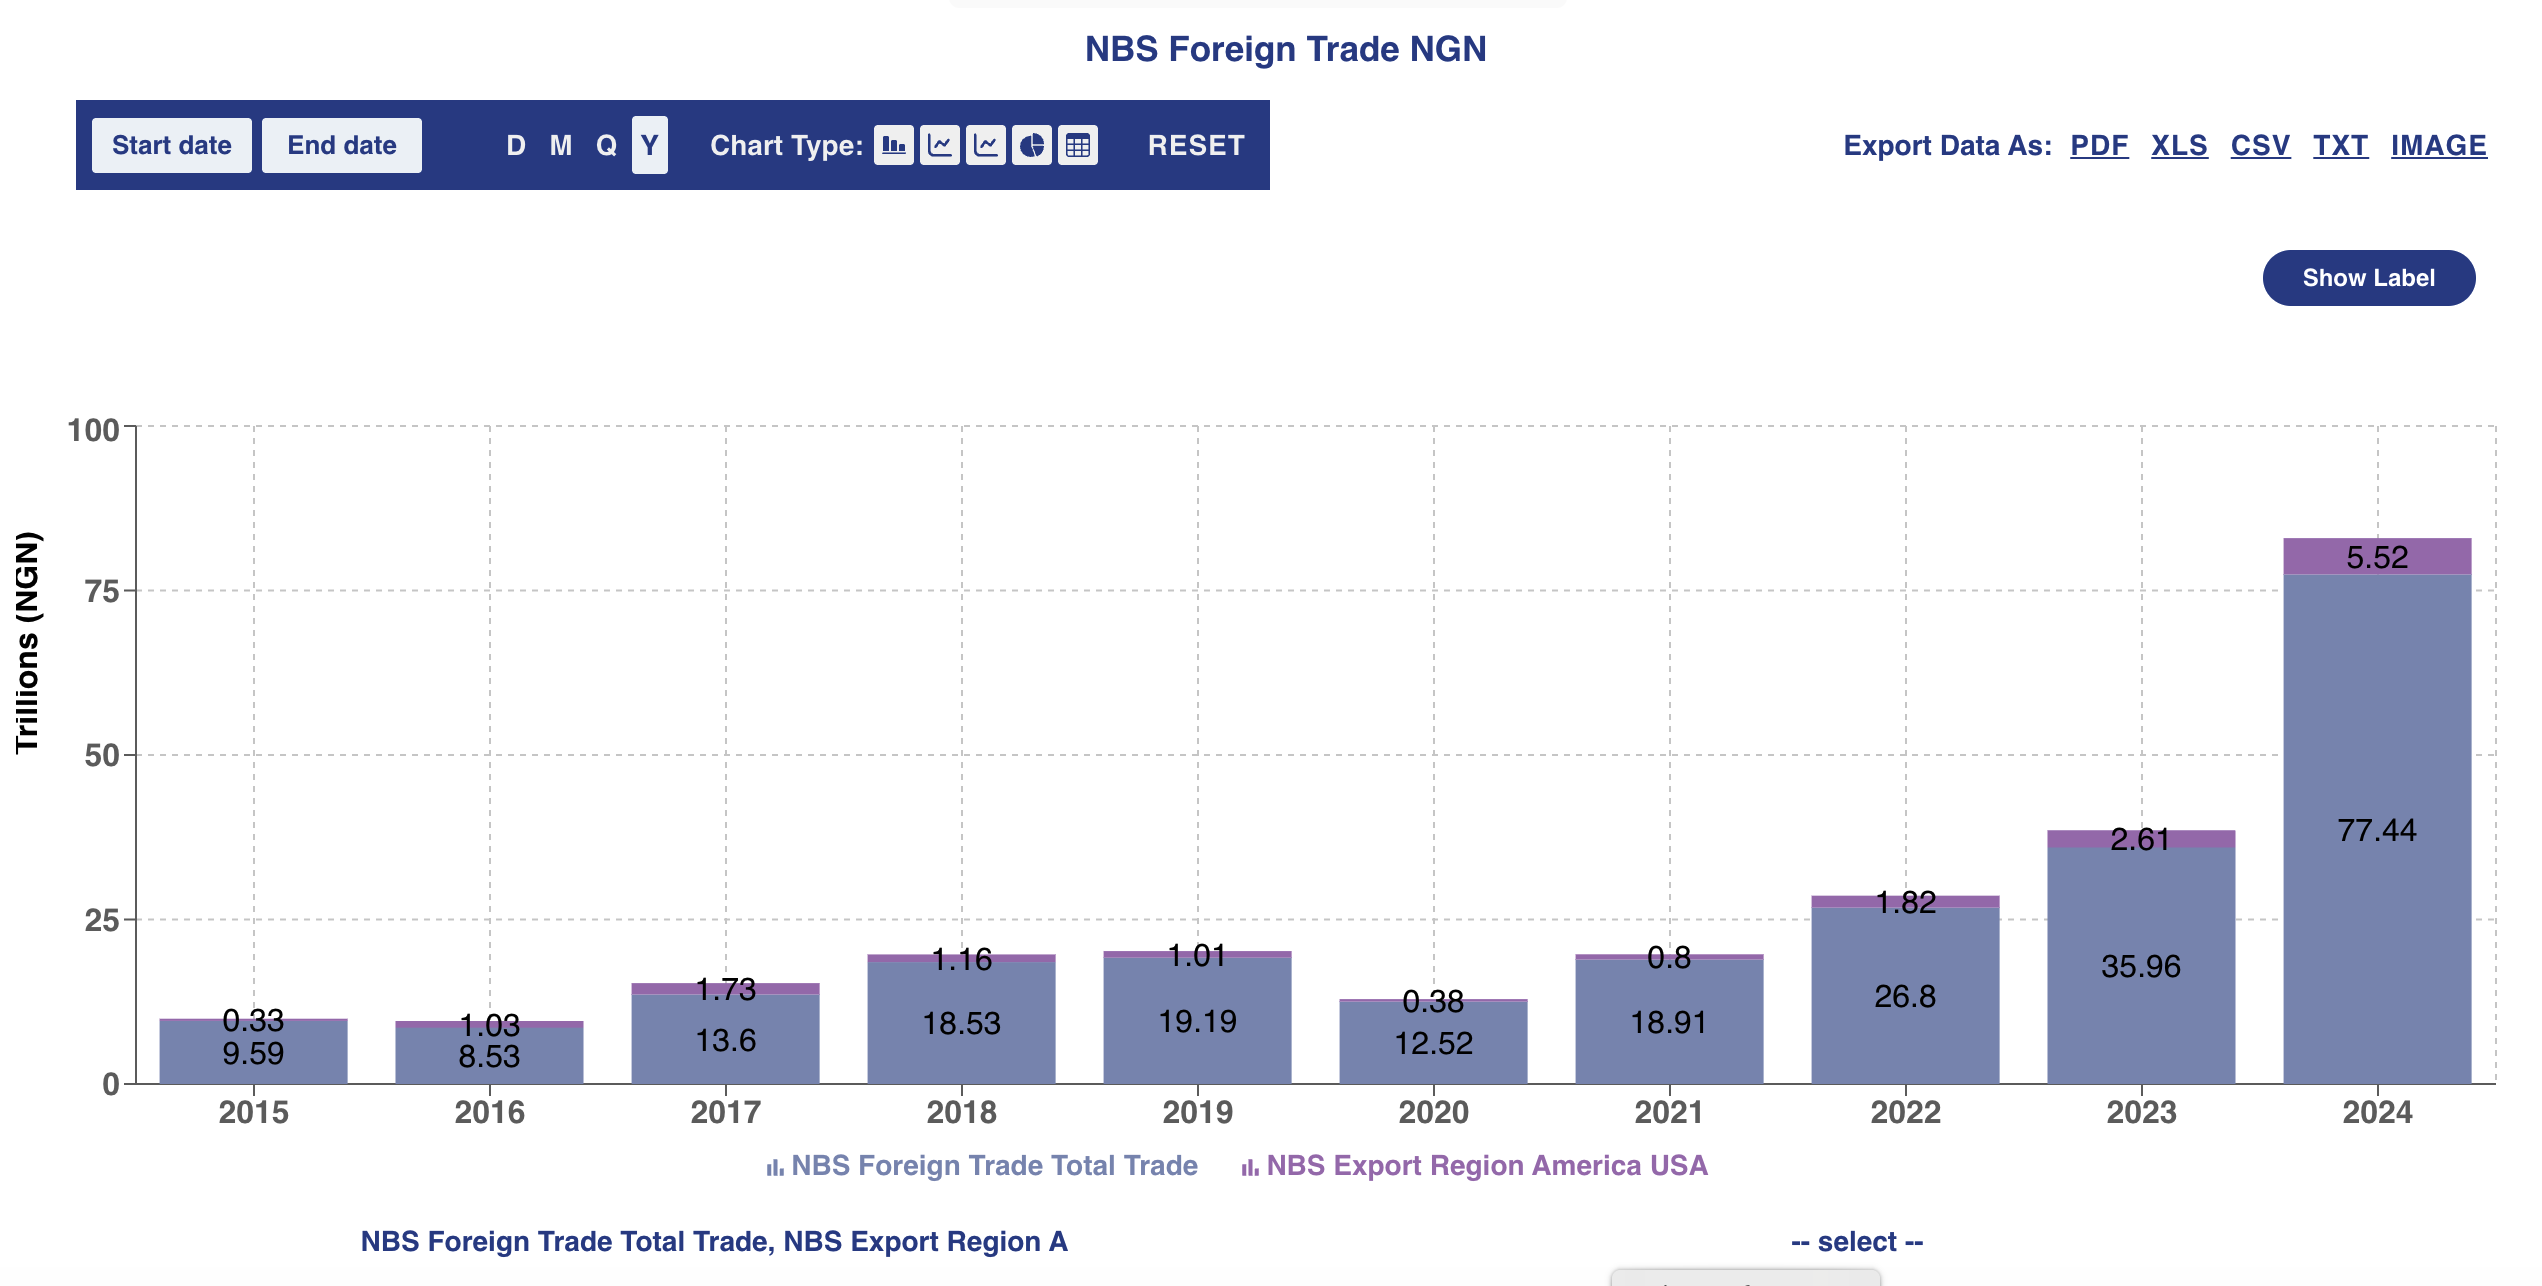Select the table view chart type icon
The height and width of the screenshot is (1286, 2542).
coord(1077,146)
